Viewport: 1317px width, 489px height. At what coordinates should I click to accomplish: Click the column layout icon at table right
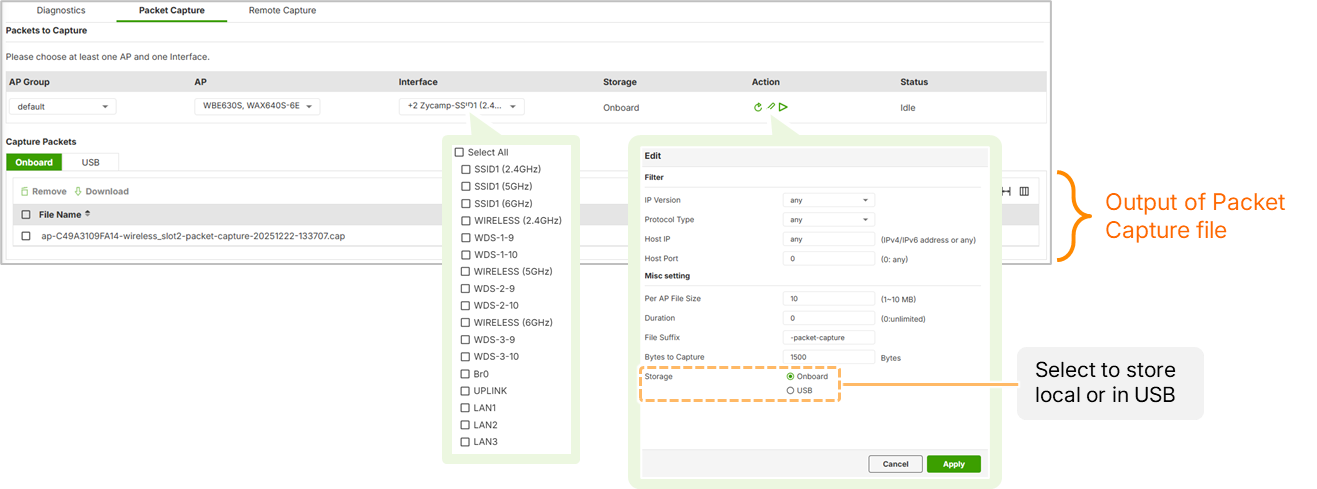[x=1024, y=191]
